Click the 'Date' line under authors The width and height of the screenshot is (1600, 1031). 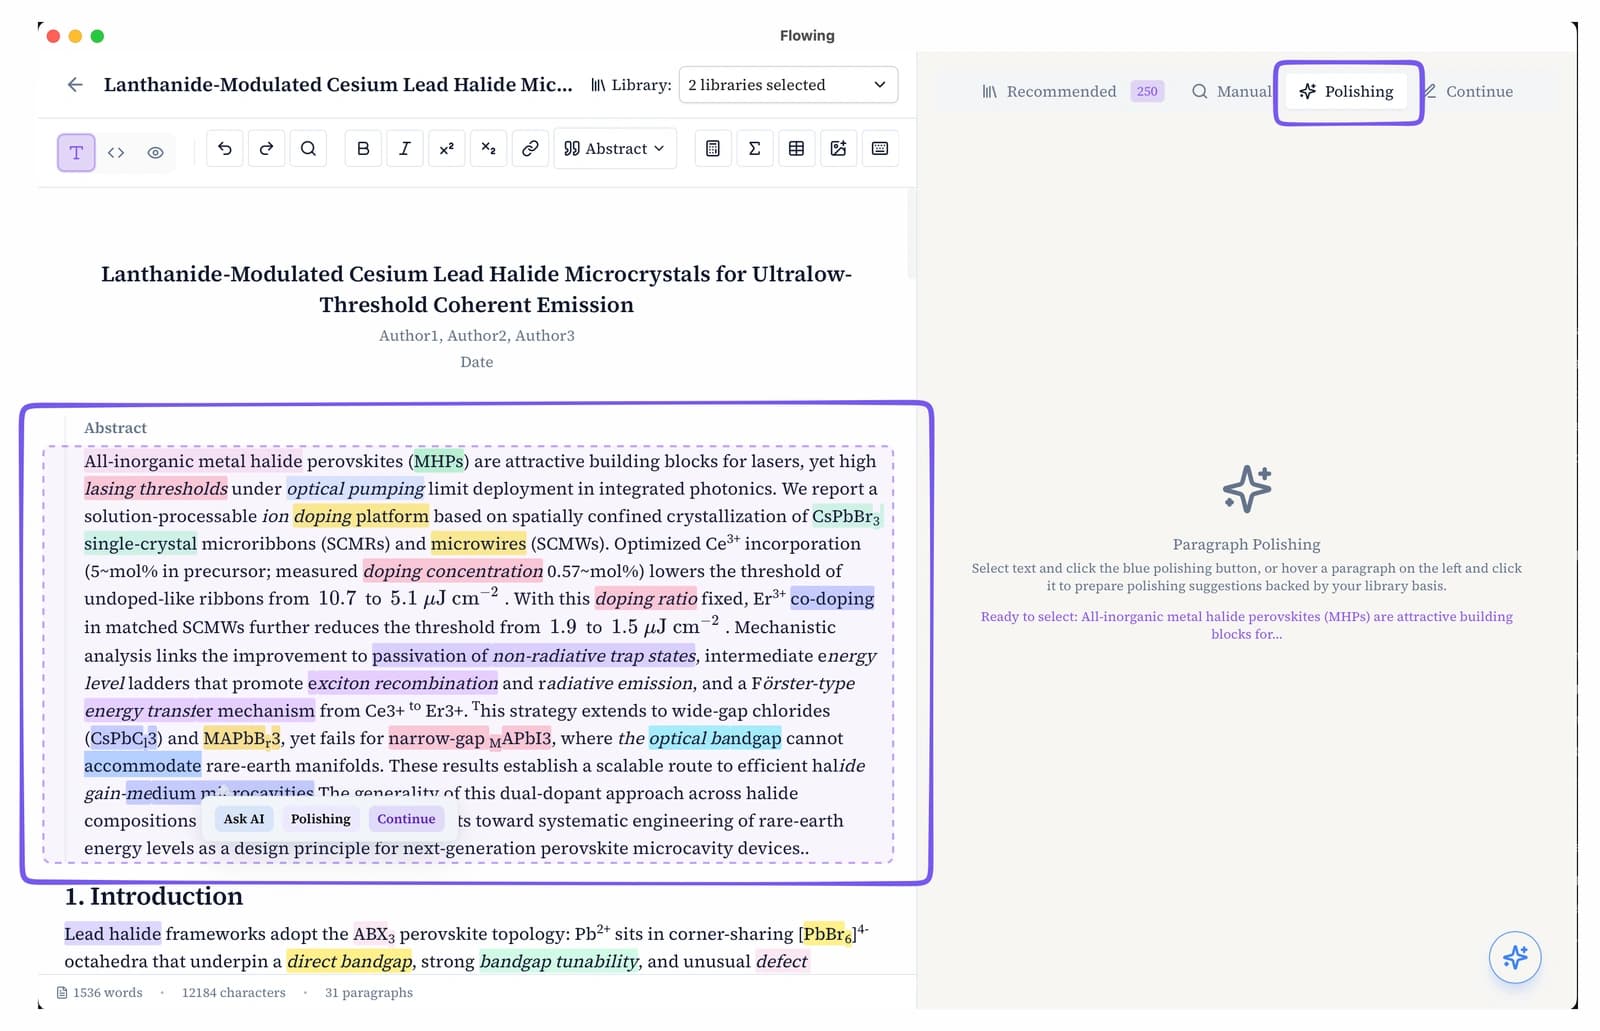pyautogui.click(x=477, y=362)
